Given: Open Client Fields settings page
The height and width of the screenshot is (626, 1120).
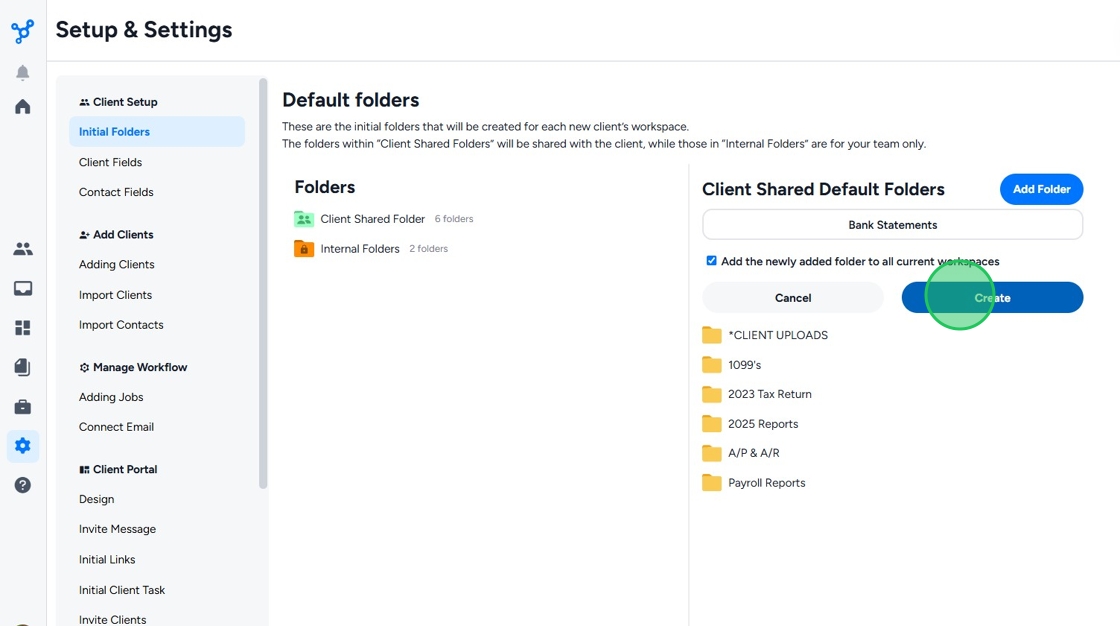Looking at the screenshot, I should (x=110, y=162).
